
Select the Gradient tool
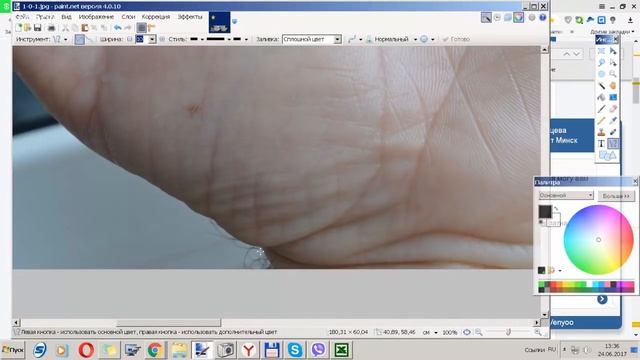pos(613,97)
